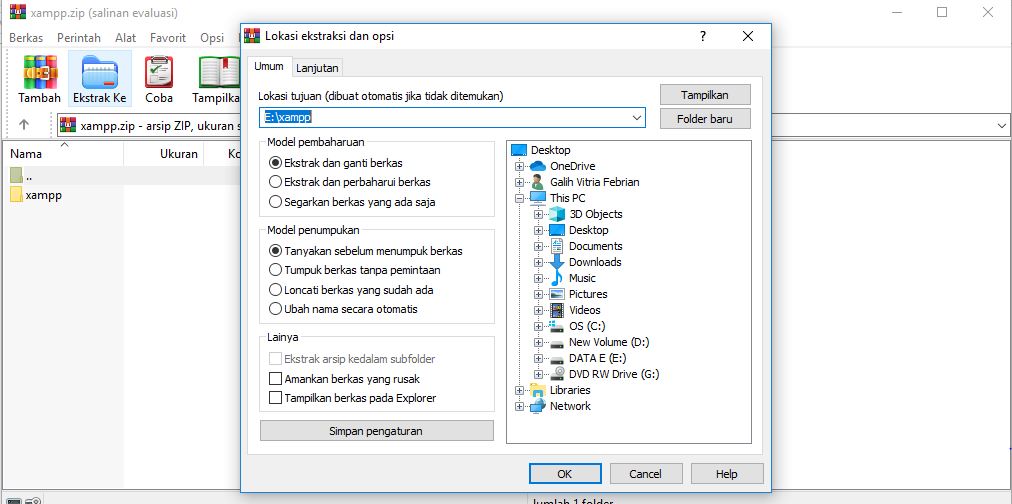This screenshot has height=504, width=1012.
Task: Click the up-one-level arrow icon
Action: [24, 125]
